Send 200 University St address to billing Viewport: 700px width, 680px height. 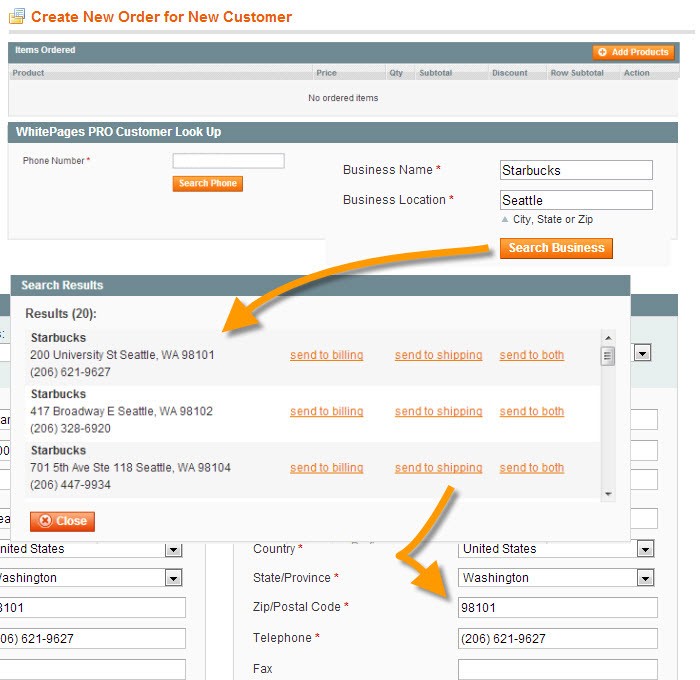tap(326, 355)
